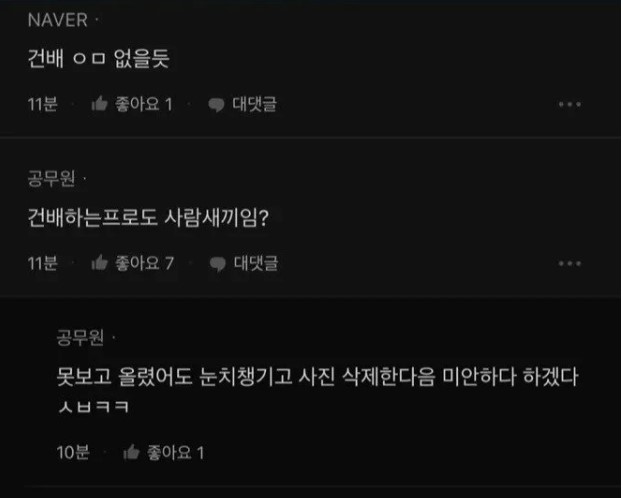Open the NAVER author label
623x498 pixels.
(x=58, y=20)
